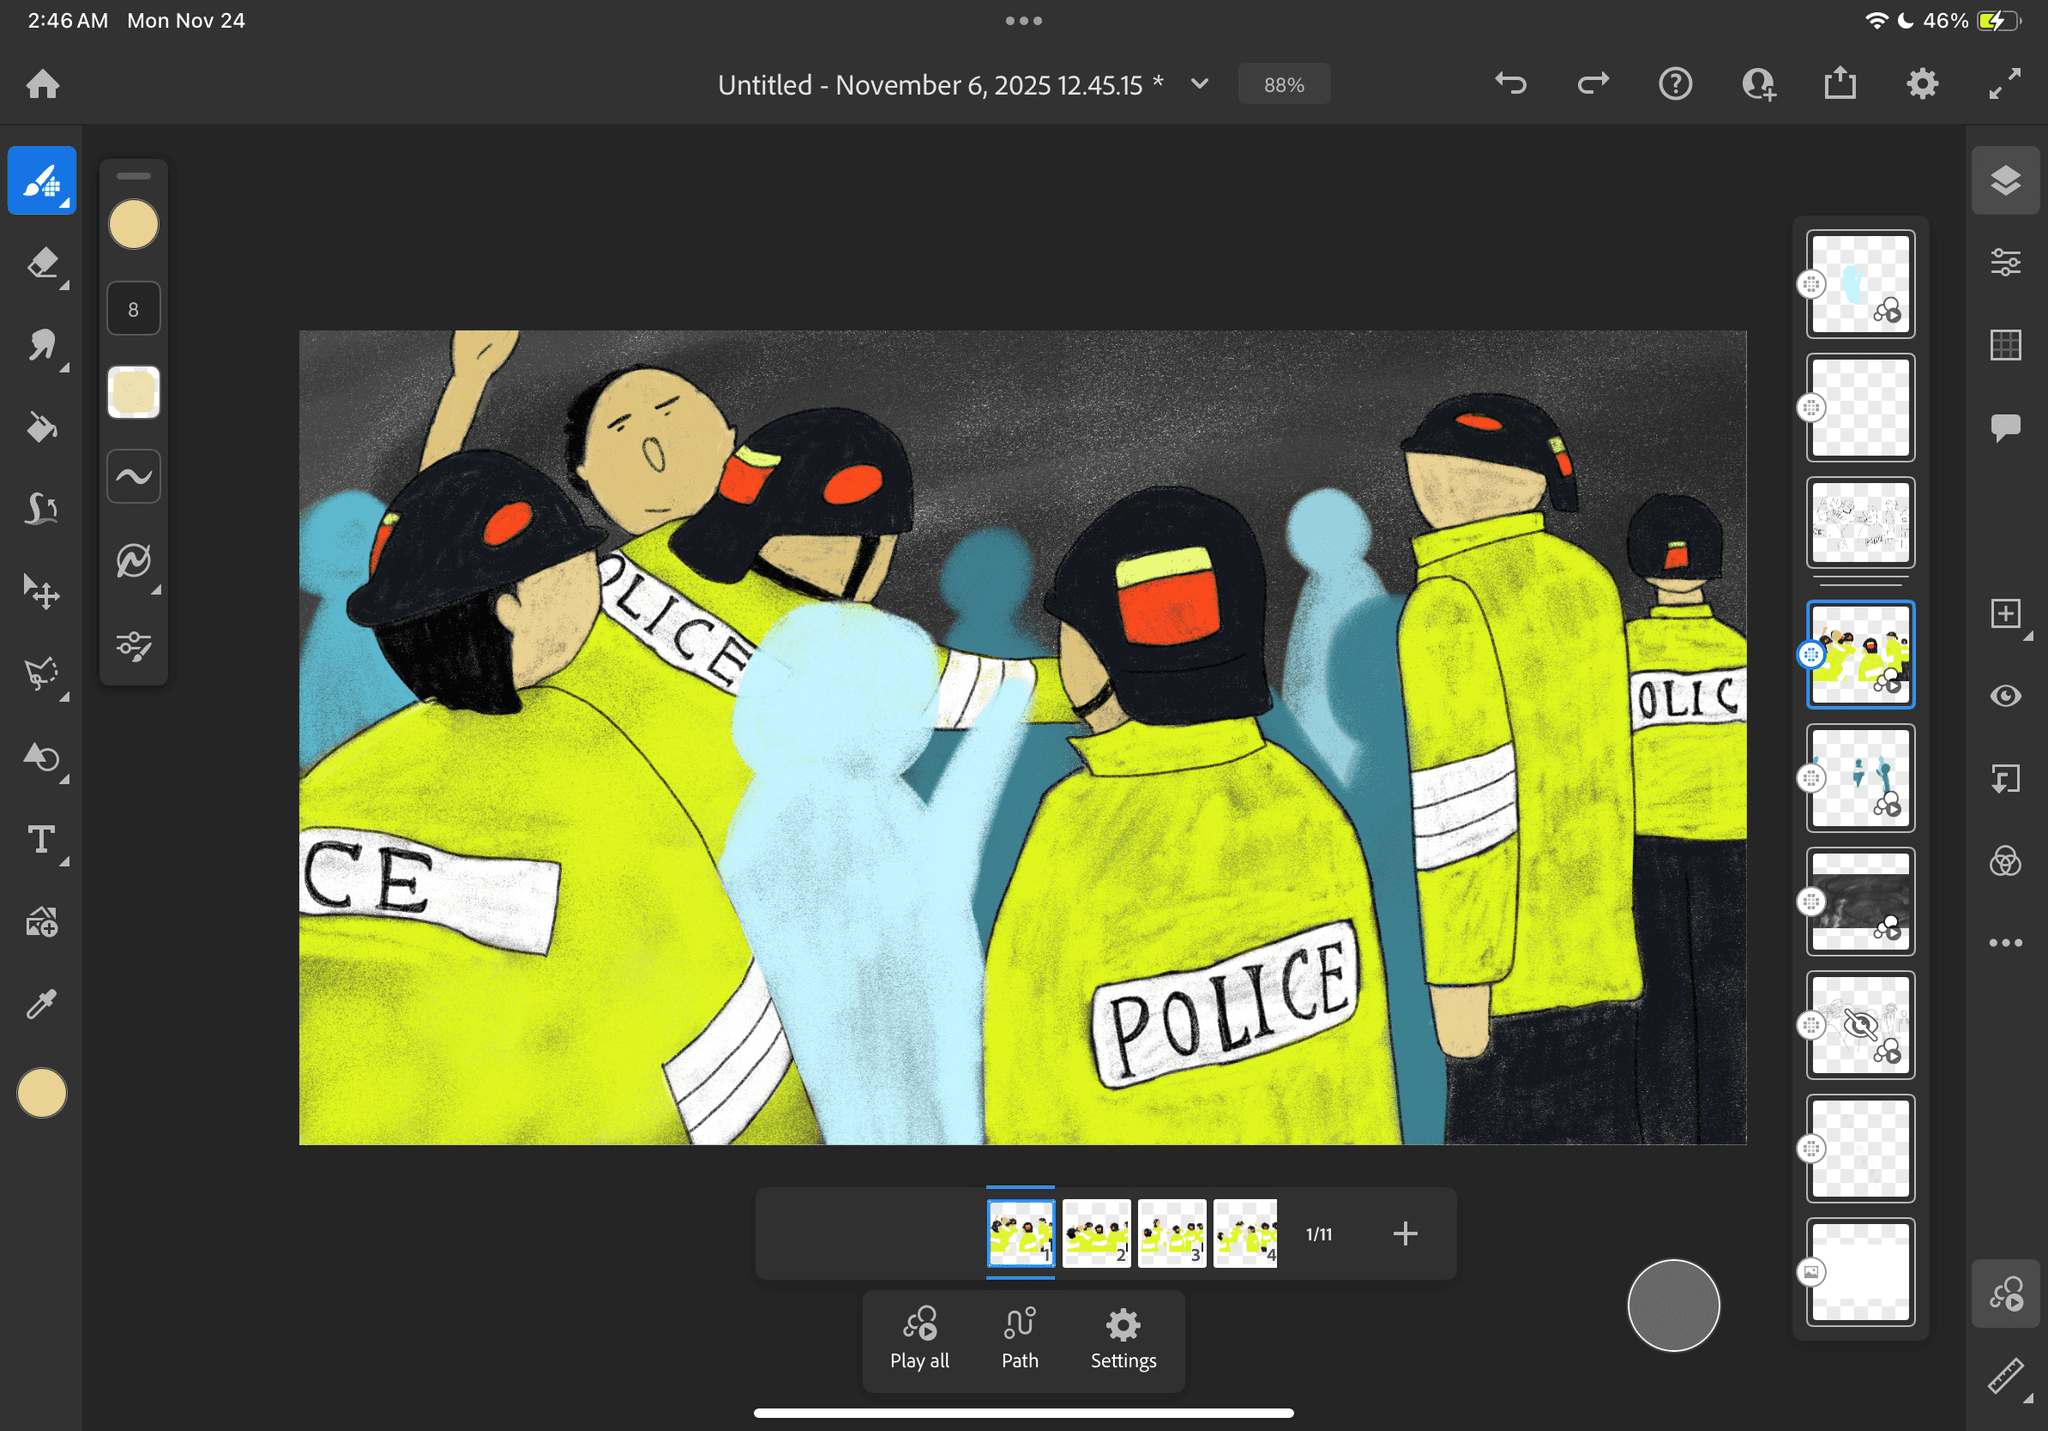Toggle the motion panel icon
2048x1431 pixels.
coord(2005,1294)
